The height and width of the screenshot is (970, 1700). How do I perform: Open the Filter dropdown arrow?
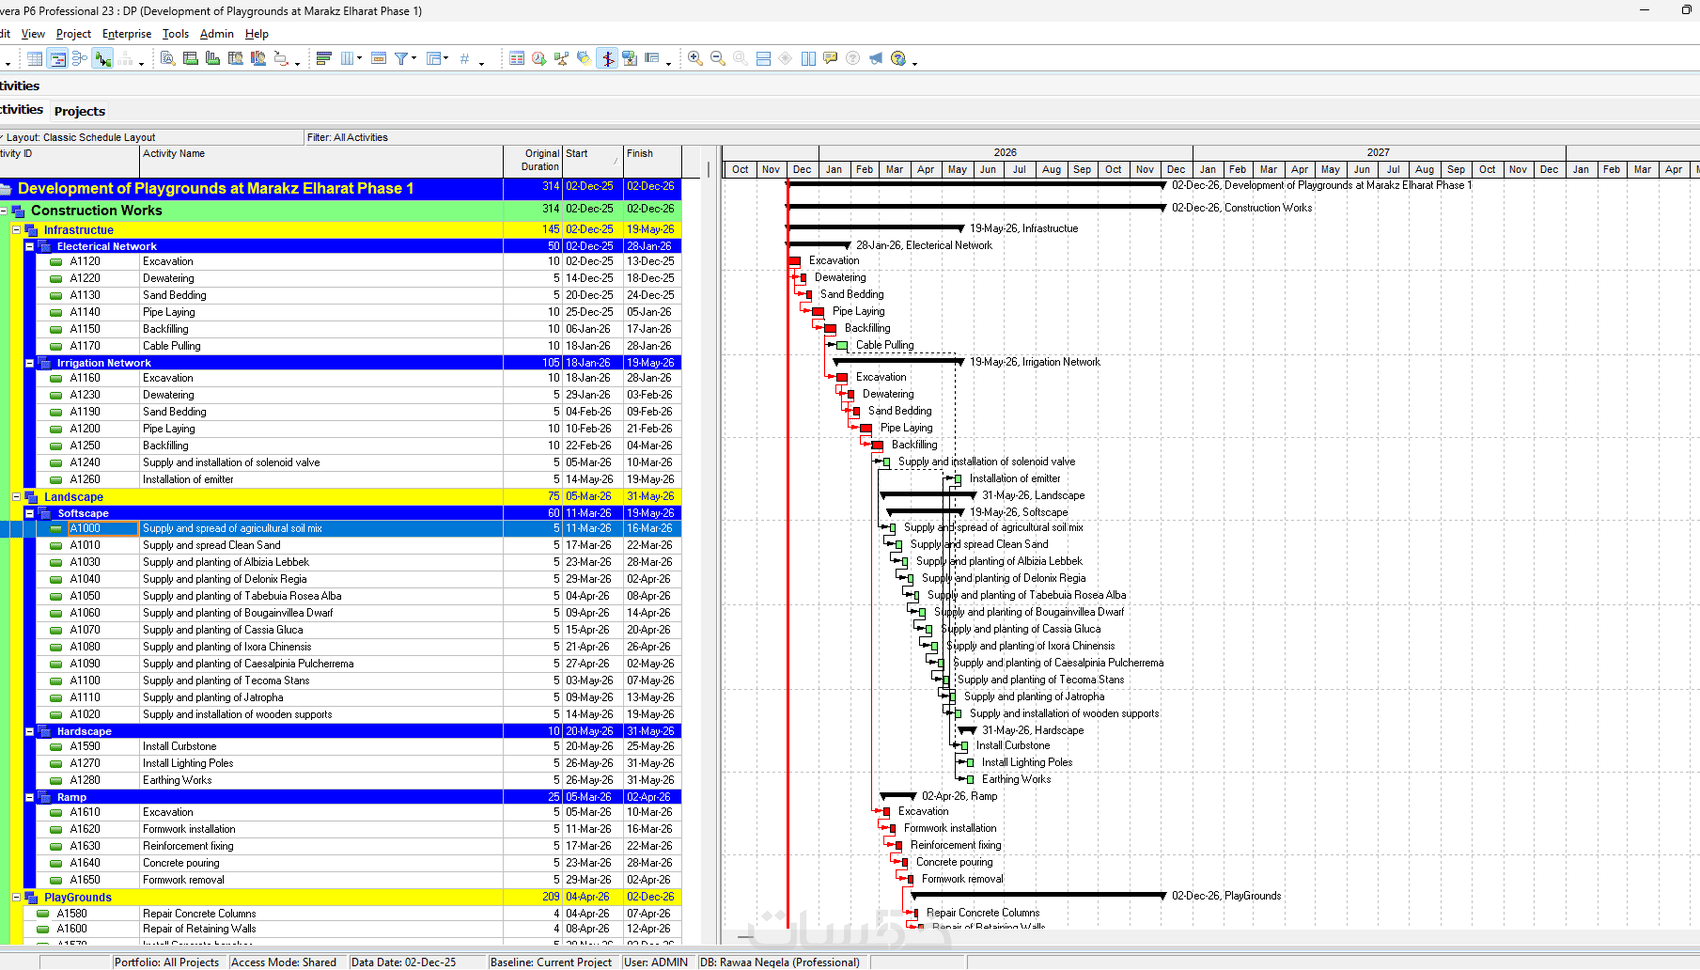[413, 59]
